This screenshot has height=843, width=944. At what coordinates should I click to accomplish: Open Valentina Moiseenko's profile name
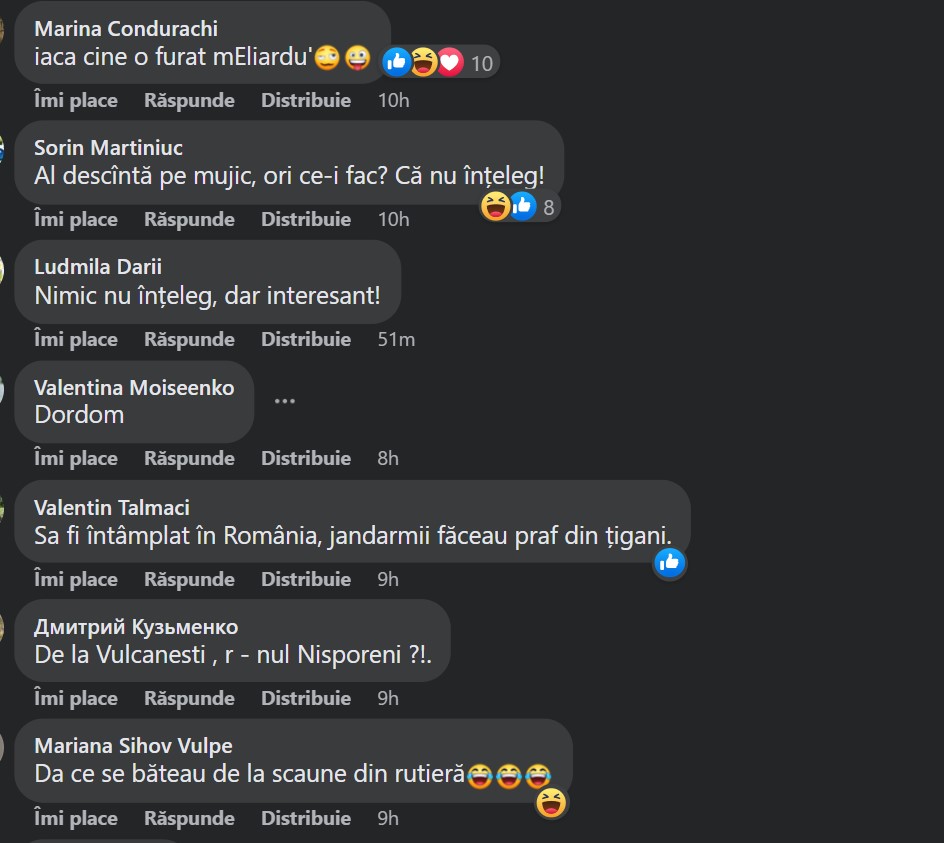pyautogui.click(x=134, y=388)
